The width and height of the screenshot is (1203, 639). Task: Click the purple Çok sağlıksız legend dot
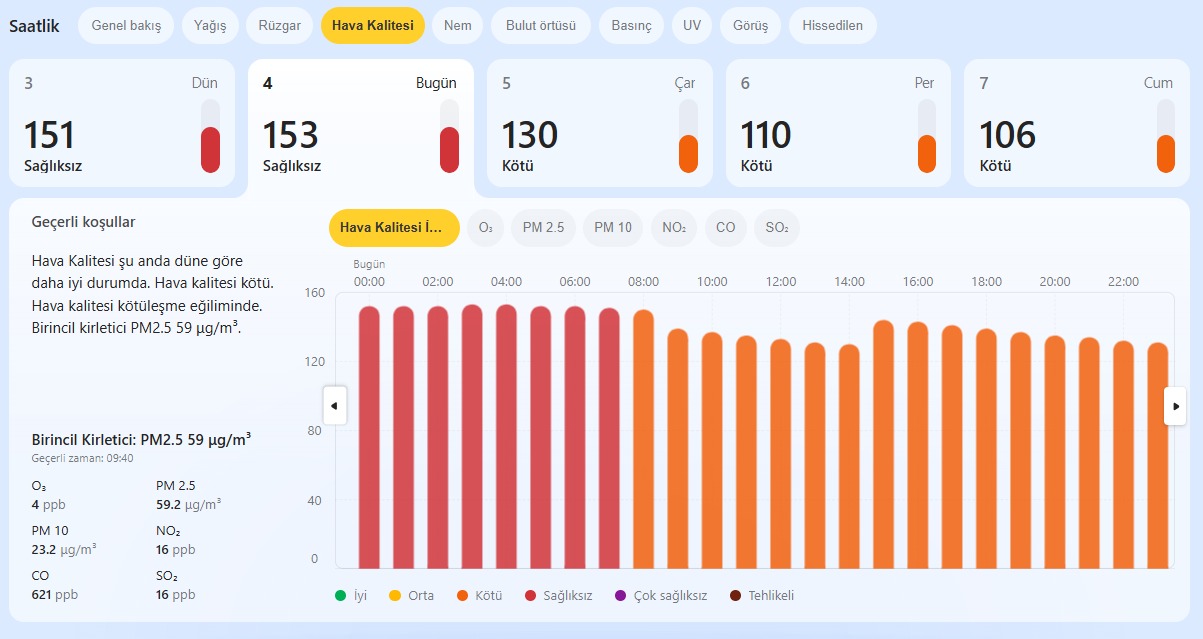coord(620,596)
